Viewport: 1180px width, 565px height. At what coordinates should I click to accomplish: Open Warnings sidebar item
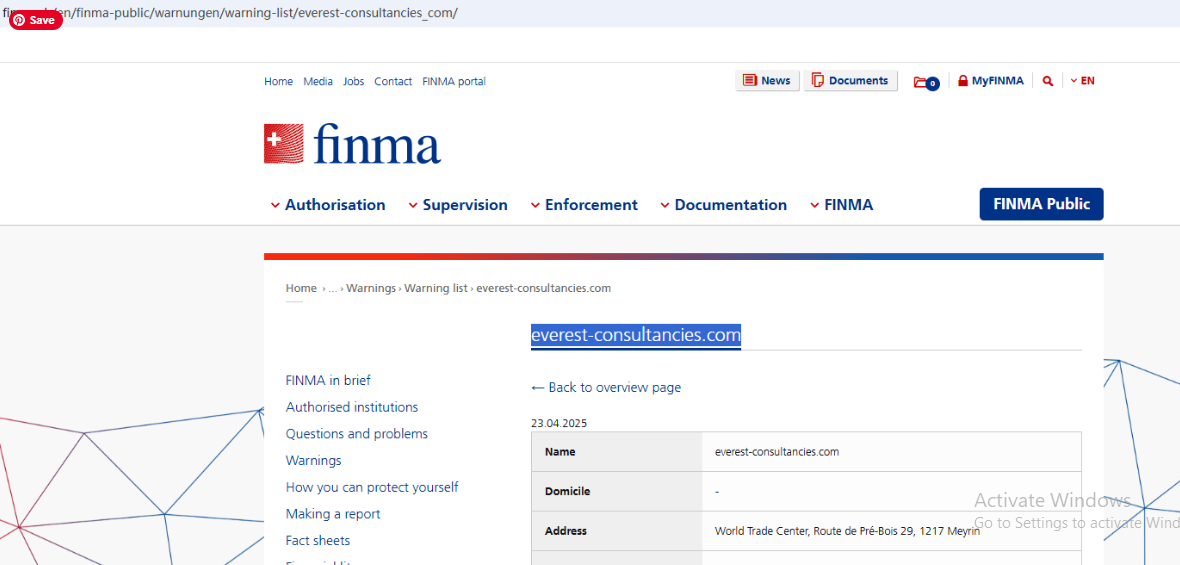point(314,460)
